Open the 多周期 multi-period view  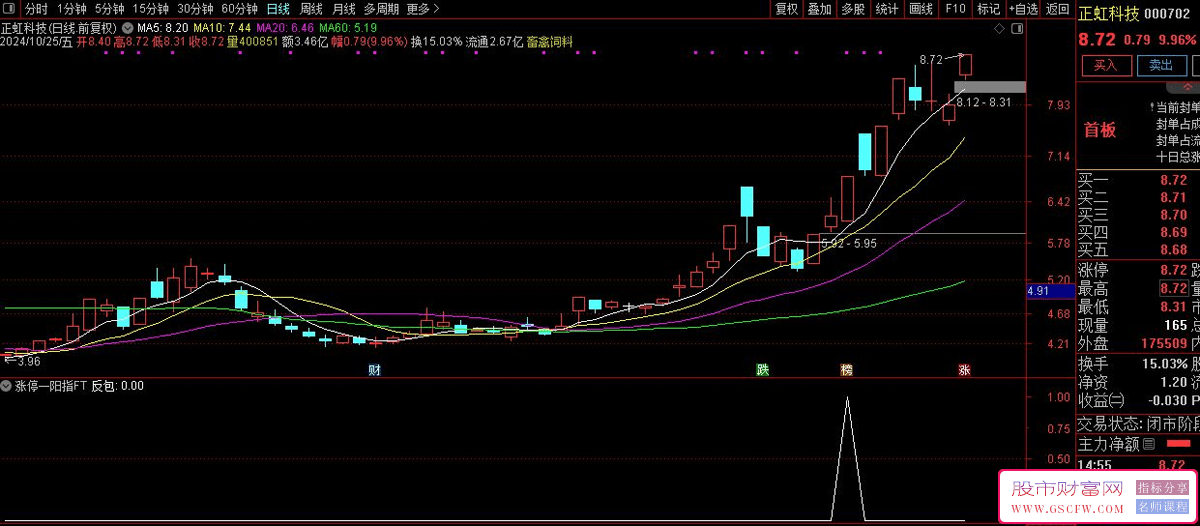[x=382, y=9]
